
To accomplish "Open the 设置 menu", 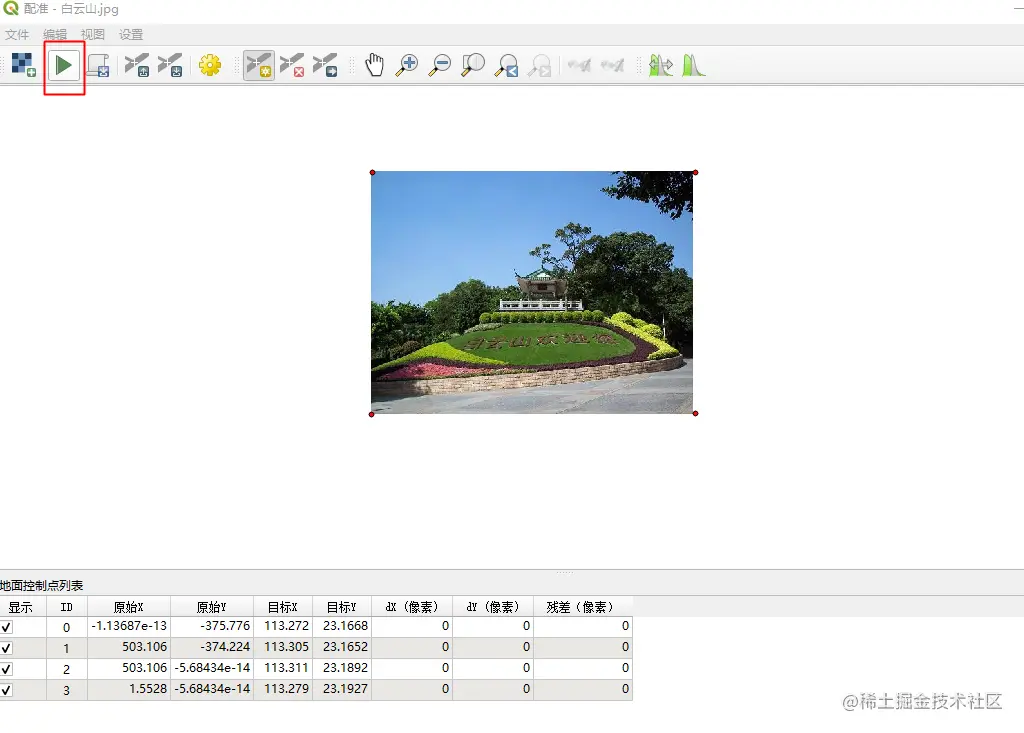I will click(131, 35).
